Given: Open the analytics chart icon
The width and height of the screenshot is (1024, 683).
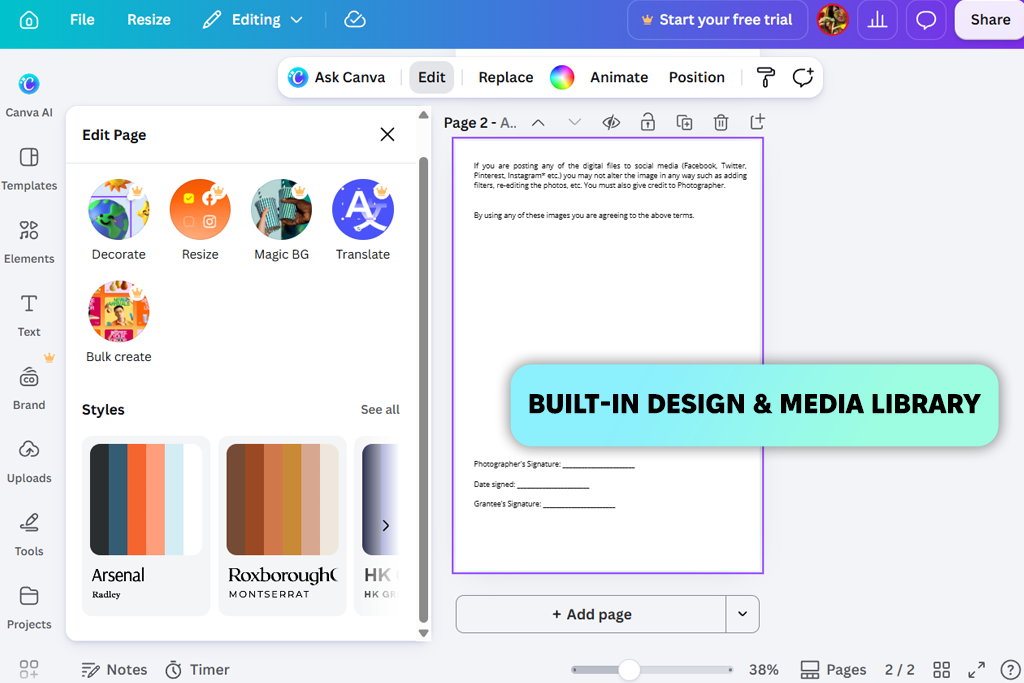Looking at the screenshot, I should pos(877,20).
